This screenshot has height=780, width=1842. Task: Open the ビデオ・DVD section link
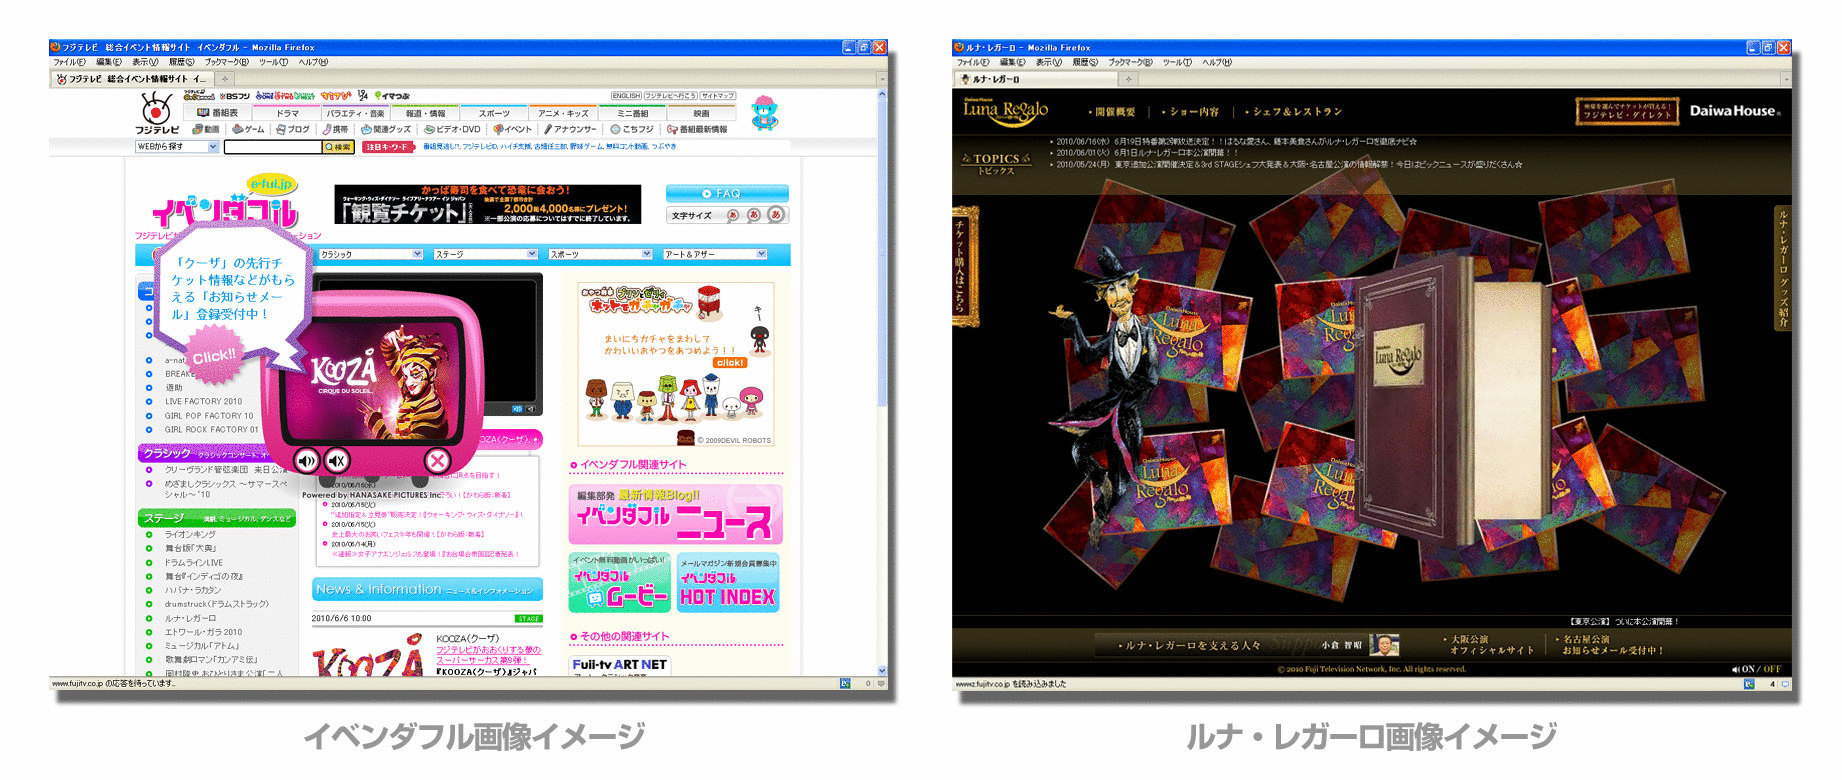pyautogui.click(x=453, y=129)
